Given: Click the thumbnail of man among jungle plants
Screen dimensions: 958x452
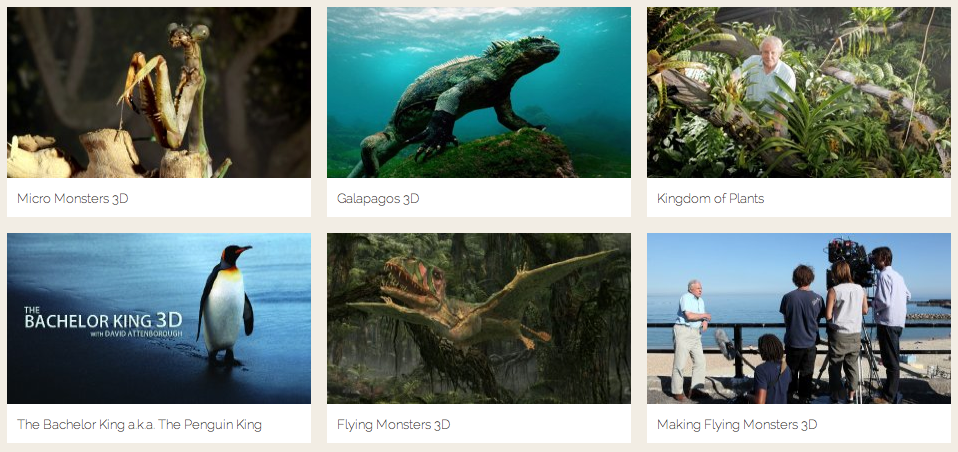Looking at the screenshot, I should point(799,92).
